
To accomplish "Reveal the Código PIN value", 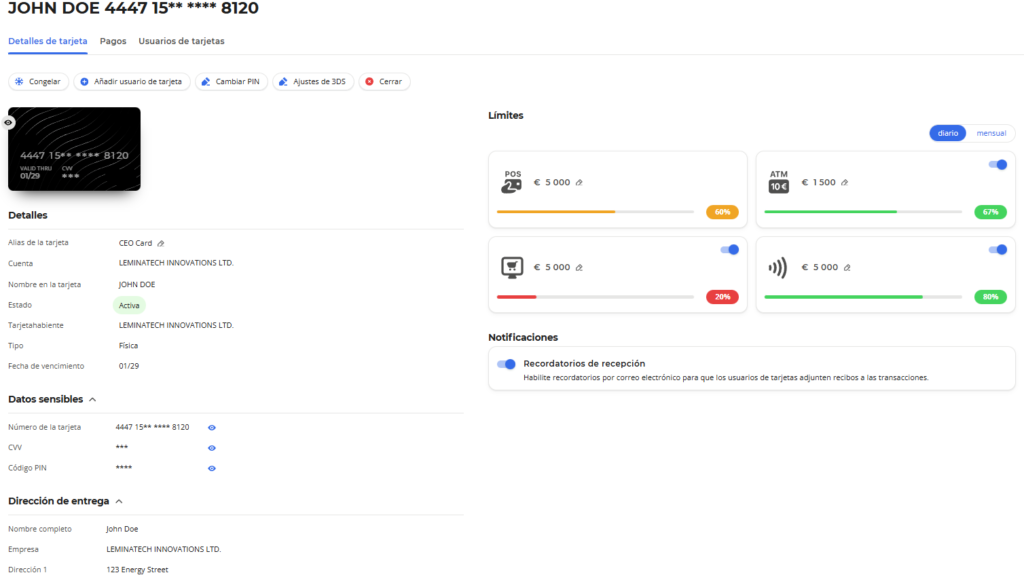I will point(211,467).
